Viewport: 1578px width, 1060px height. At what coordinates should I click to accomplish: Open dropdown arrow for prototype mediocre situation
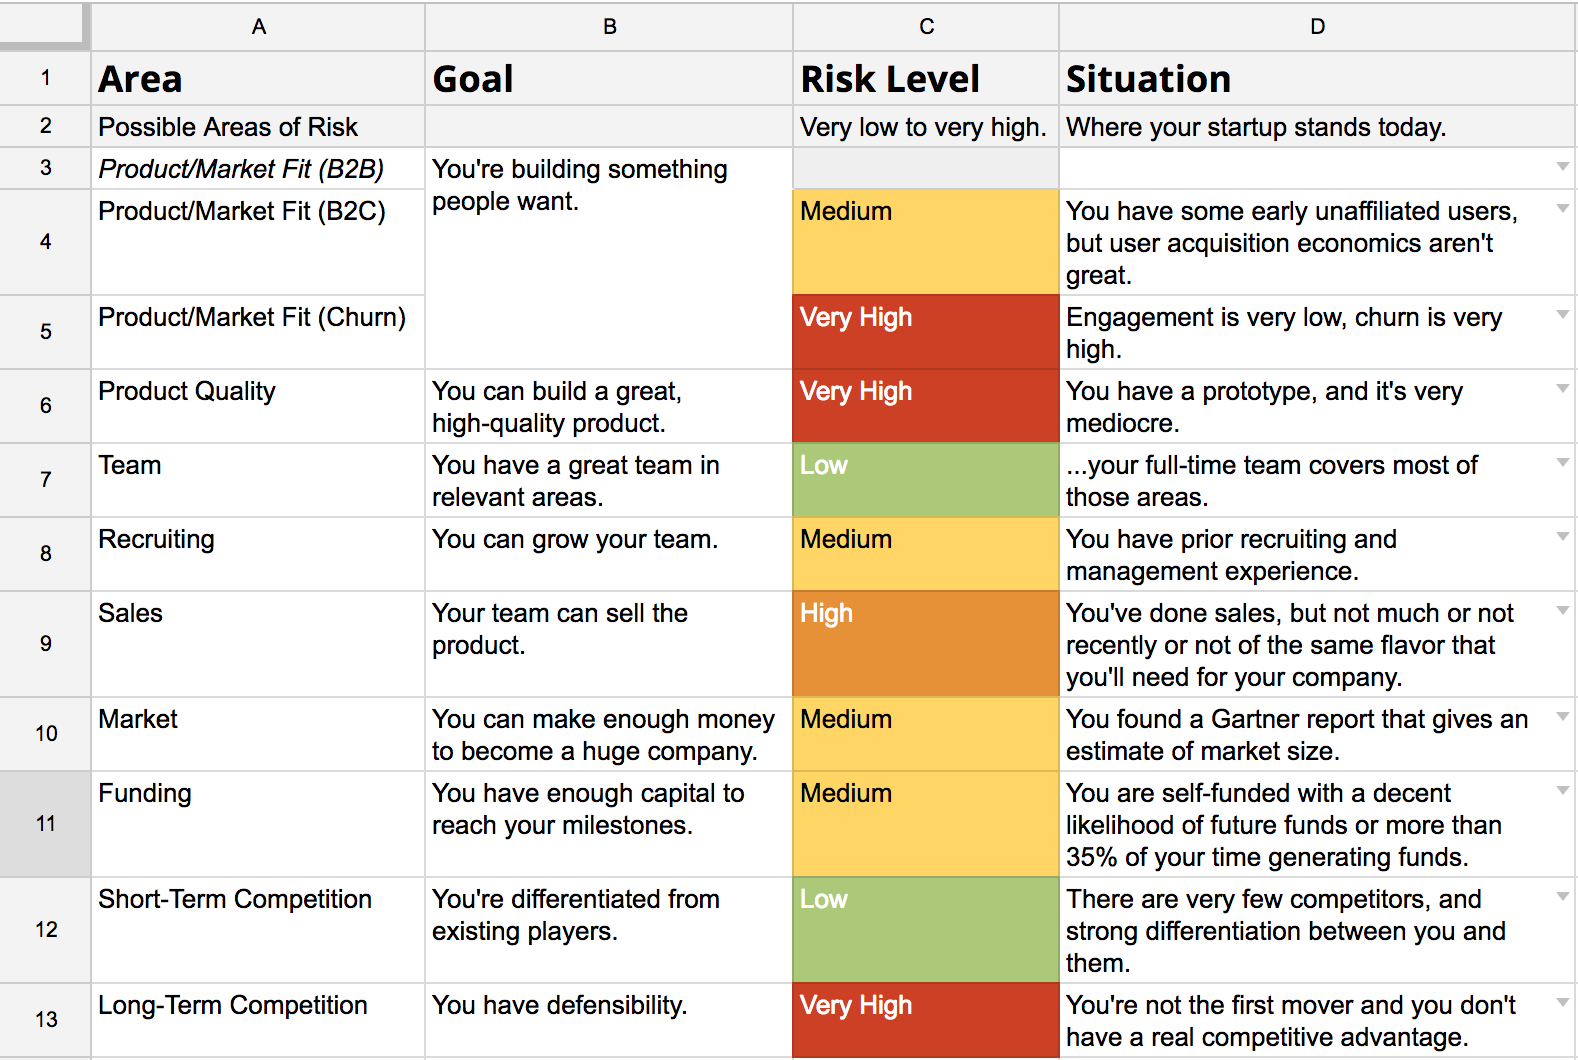(1562, 389)
